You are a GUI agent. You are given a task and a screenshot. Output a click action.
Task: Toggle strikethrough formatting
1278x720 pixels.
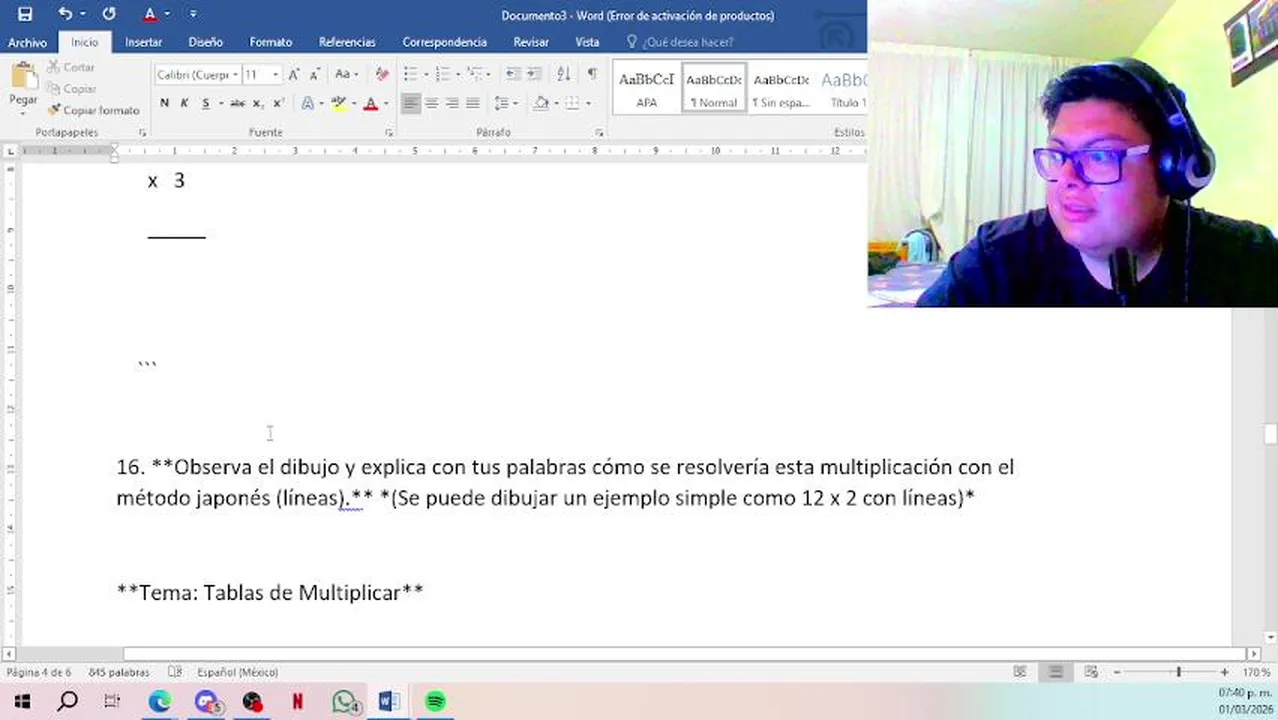(237, 103)
